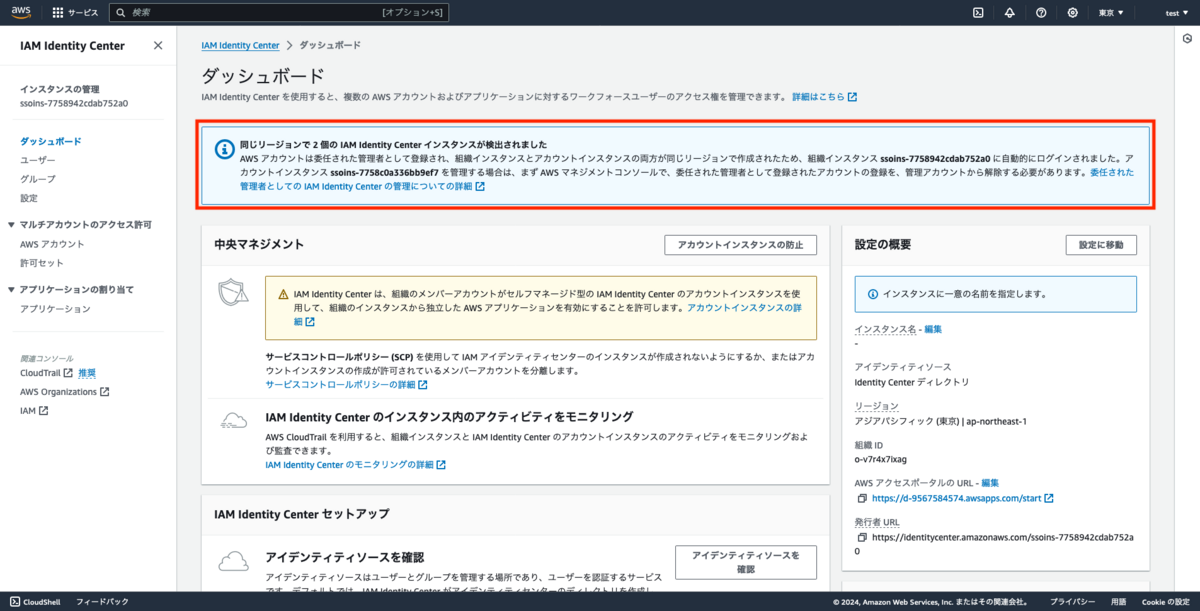Click 設定に移動 button

1101,245
